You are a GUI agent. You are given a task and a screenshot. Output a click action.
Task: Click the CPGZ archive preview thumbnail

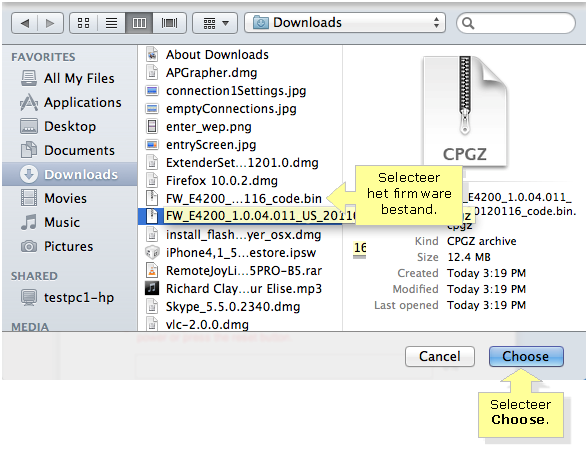click(465, 111)
